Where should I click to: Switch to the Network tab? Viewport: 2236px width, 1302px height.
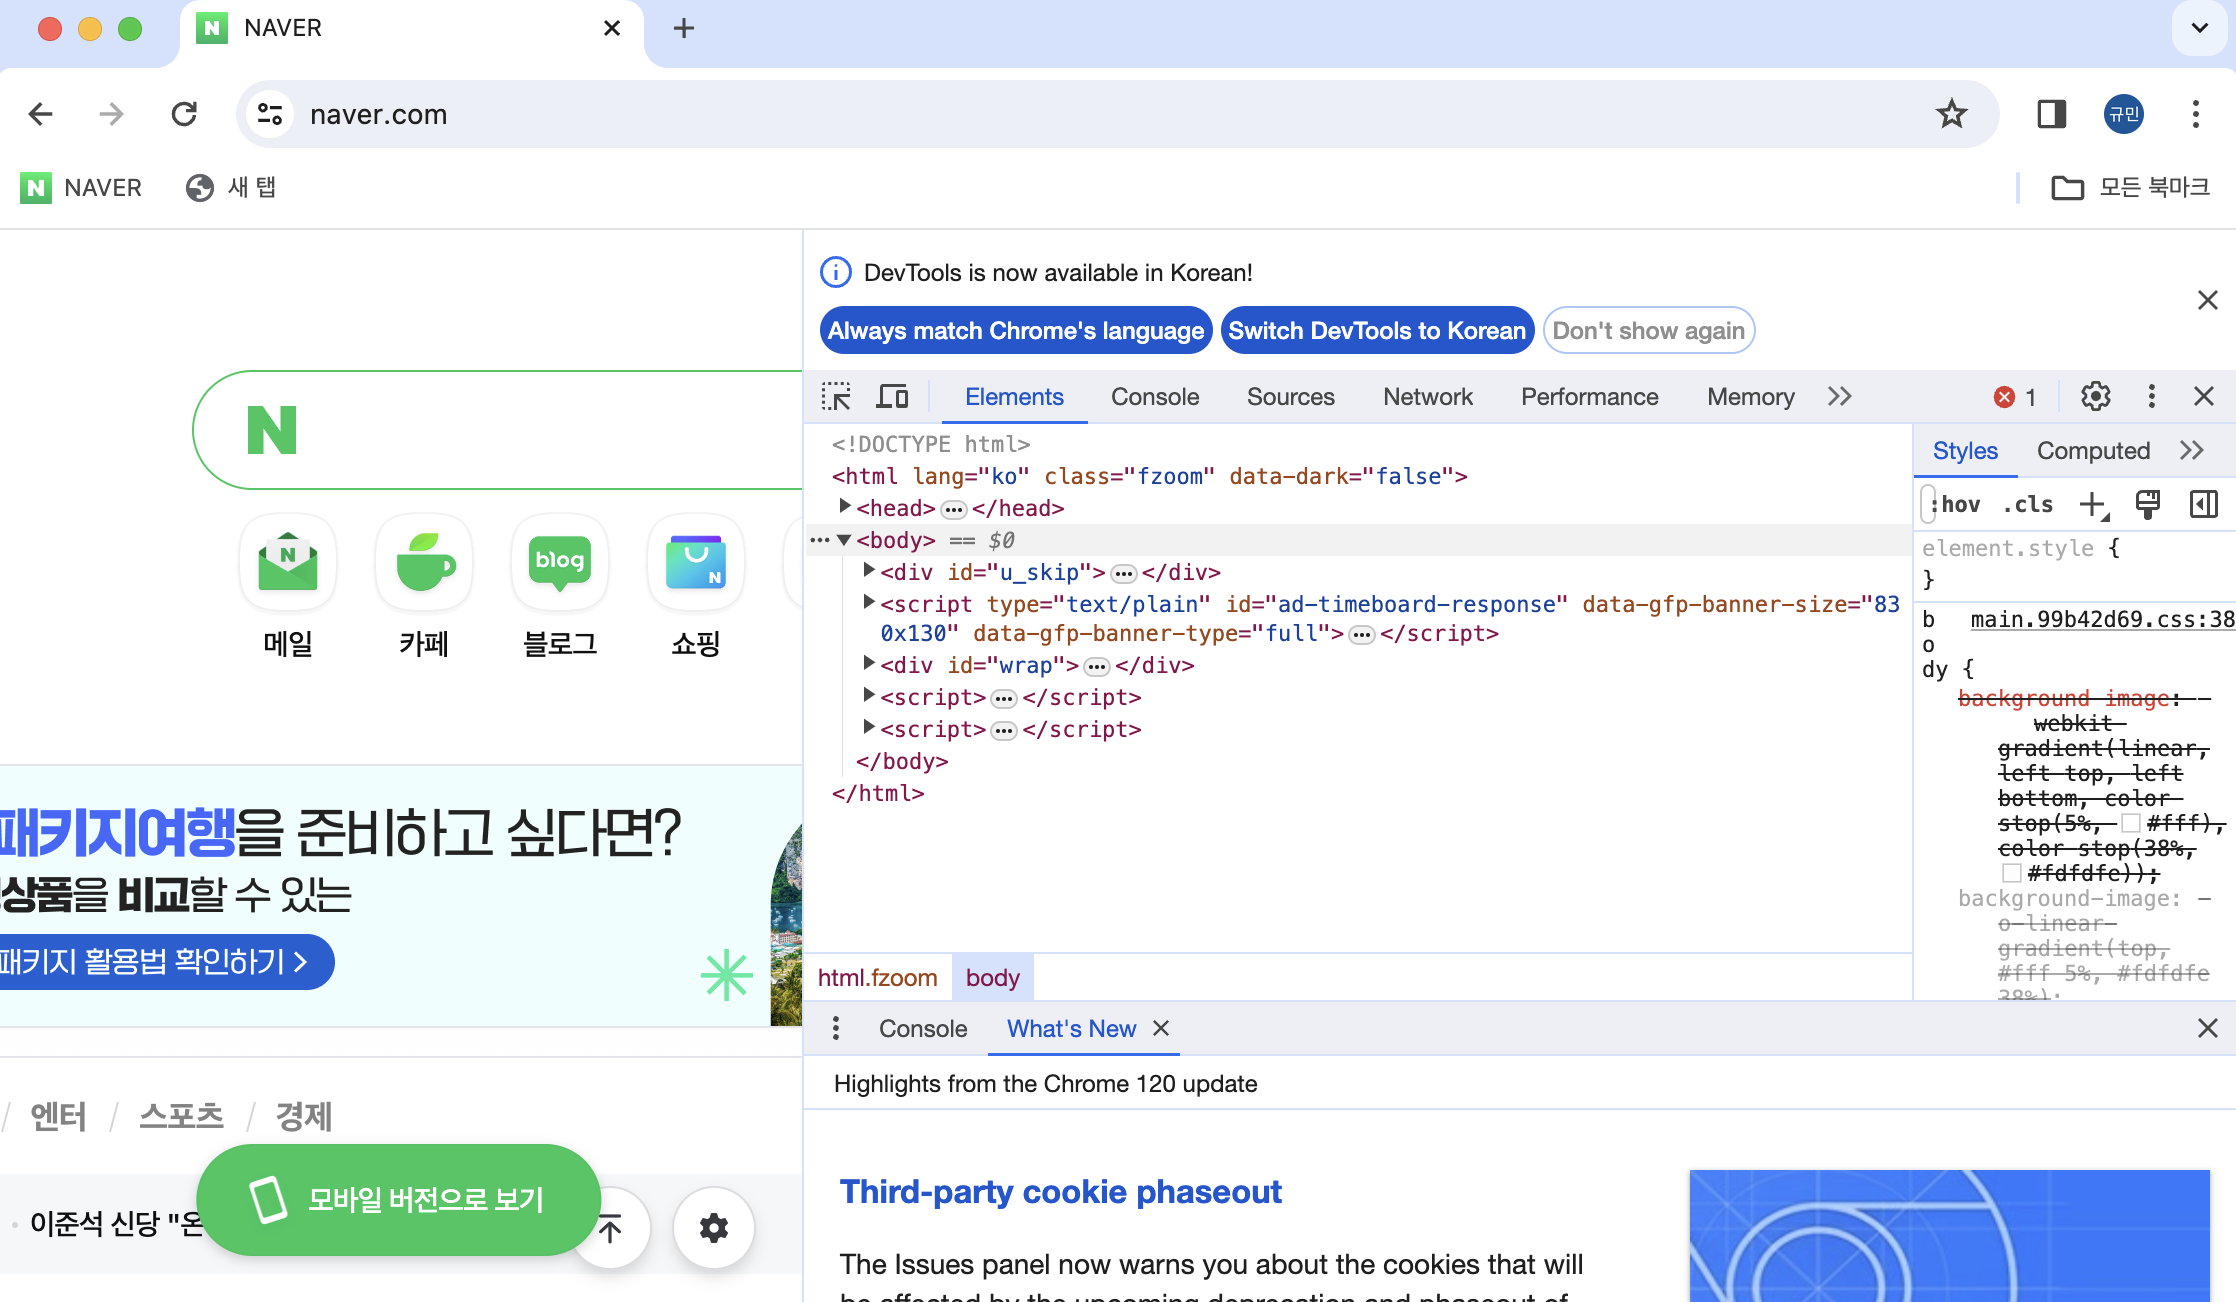coord(1427,397)
